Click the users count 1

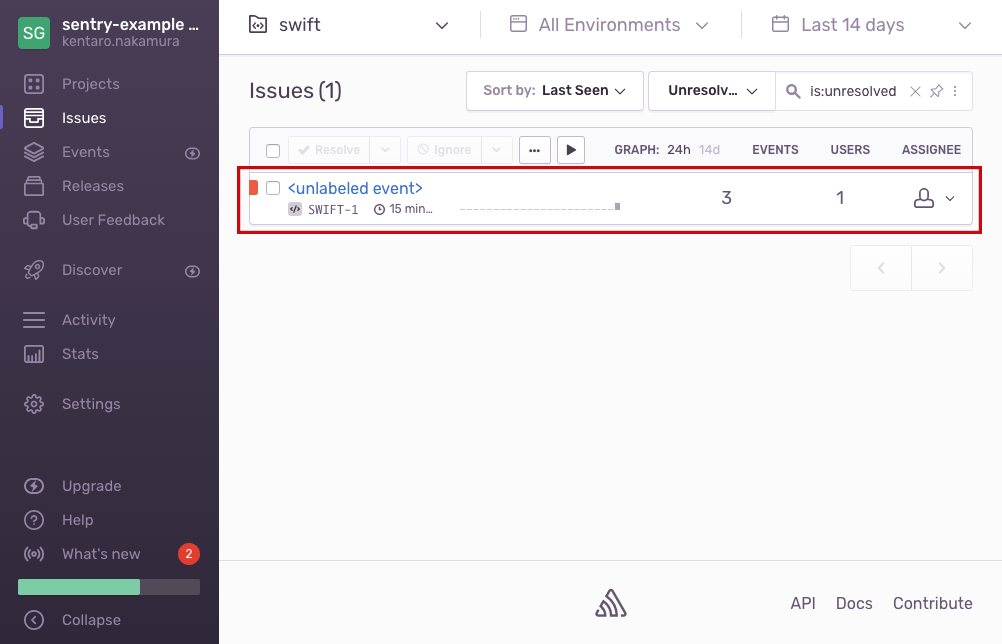840,198
